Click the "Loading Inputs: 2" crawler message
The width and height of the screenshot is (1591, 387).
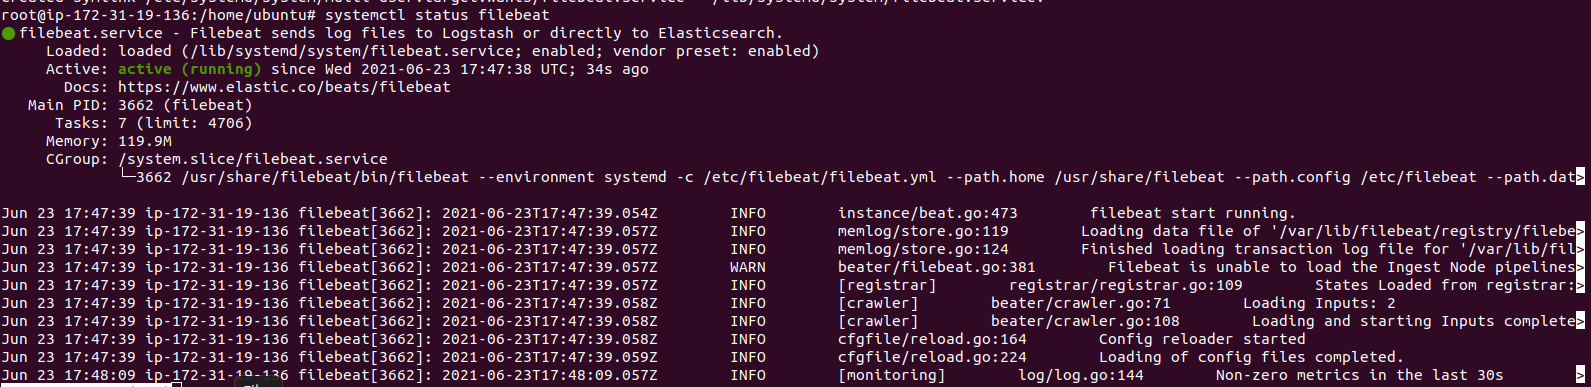(1319, 303)
